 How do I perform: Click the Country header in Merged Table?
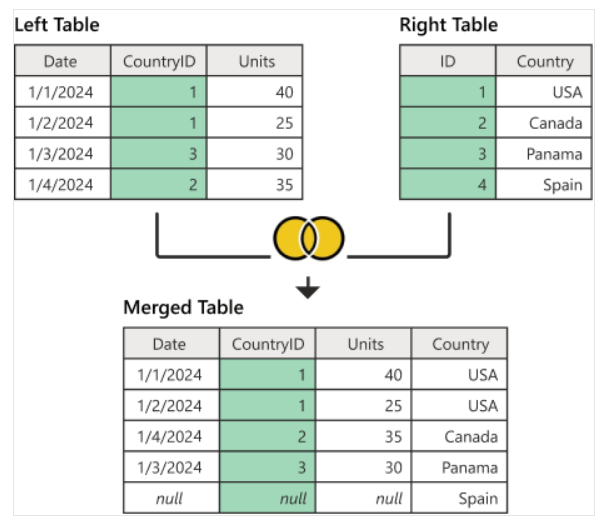pyautogui.click(x=459, y=344)
